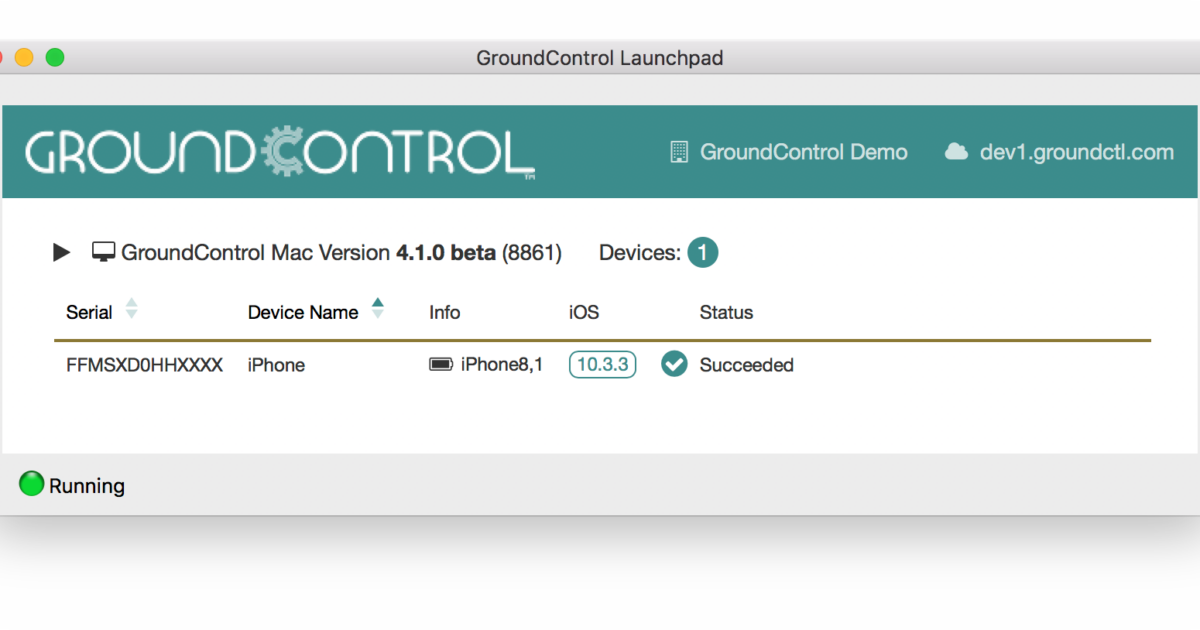Select the iPhone row serial FFMSXD0HHXXXX
The height and width of the screenshot is (630, 1200).
(144, 364)
